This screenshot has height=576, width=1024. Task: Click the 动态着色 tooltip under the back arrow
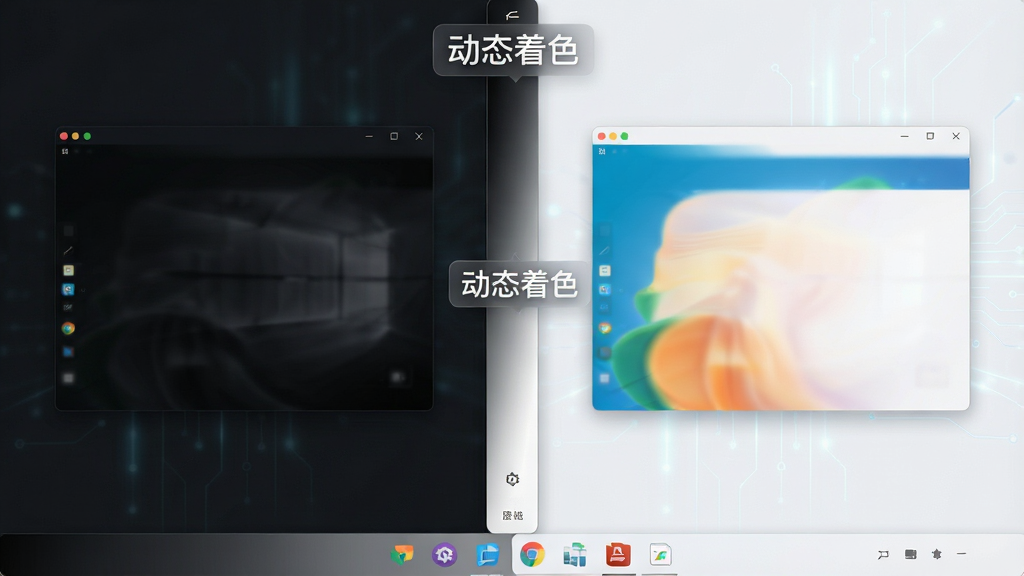[x=513, y=50]
